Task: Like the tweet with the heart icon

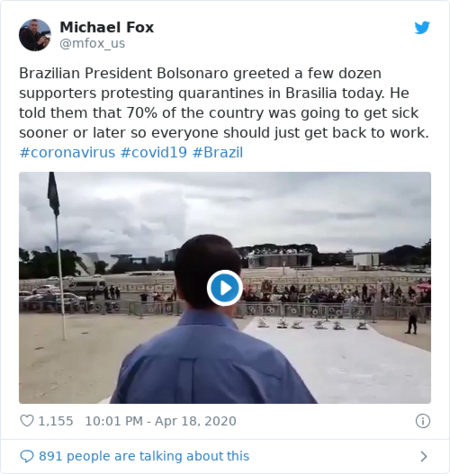Action: [27, 421]
